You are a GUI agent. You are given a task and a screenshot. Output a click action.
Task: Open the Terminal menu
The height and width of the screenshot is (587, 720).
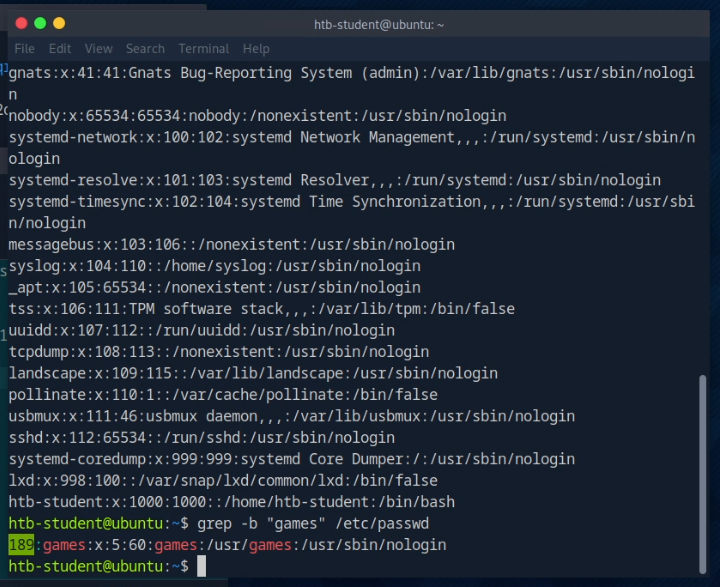tap(204, 48)
